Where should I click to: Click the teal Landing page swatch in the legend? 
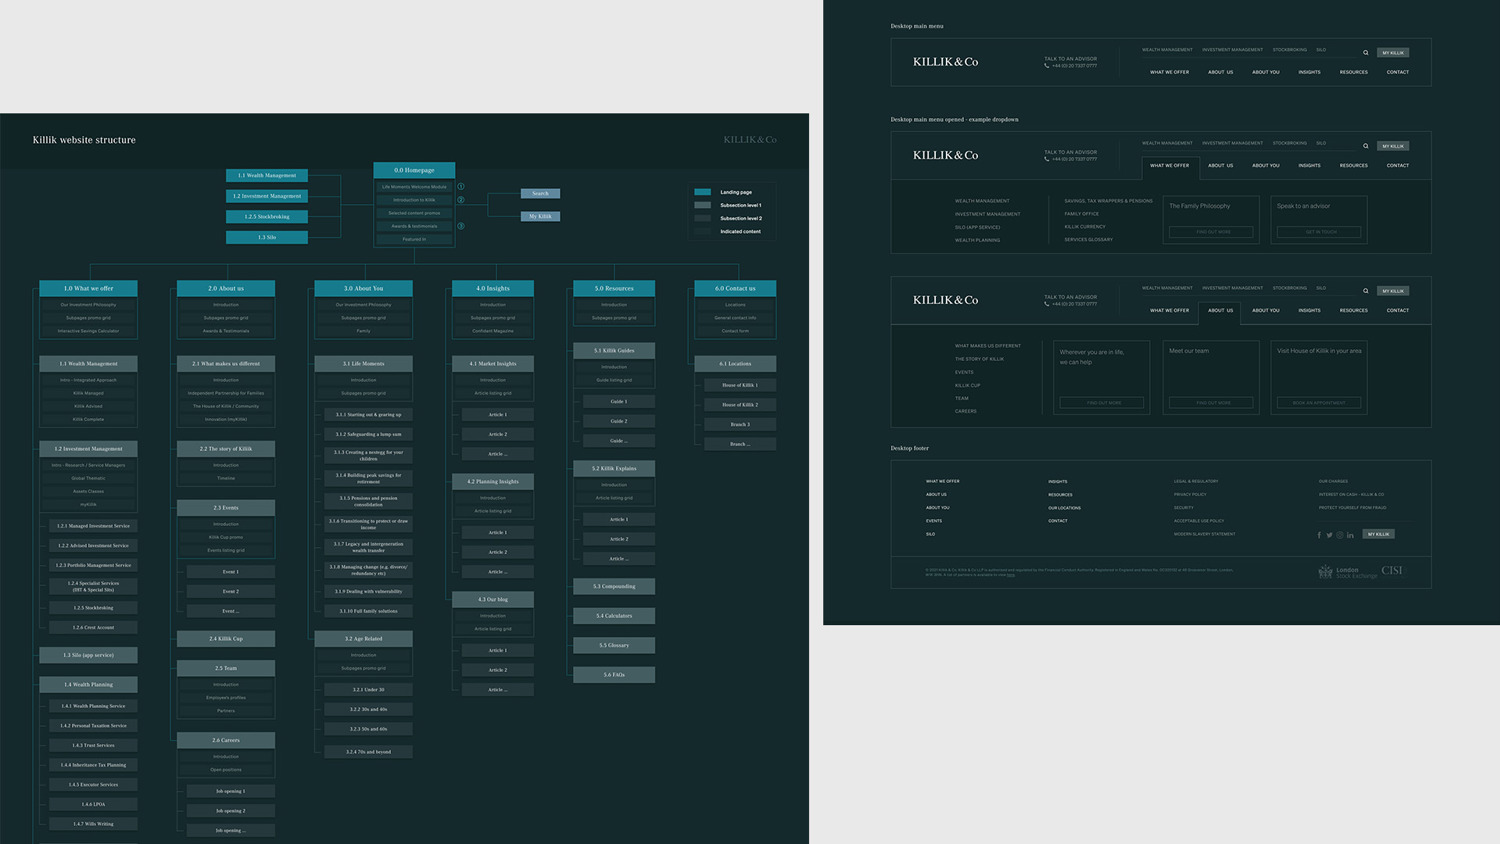pyautogui.click(x=703, y=191)
